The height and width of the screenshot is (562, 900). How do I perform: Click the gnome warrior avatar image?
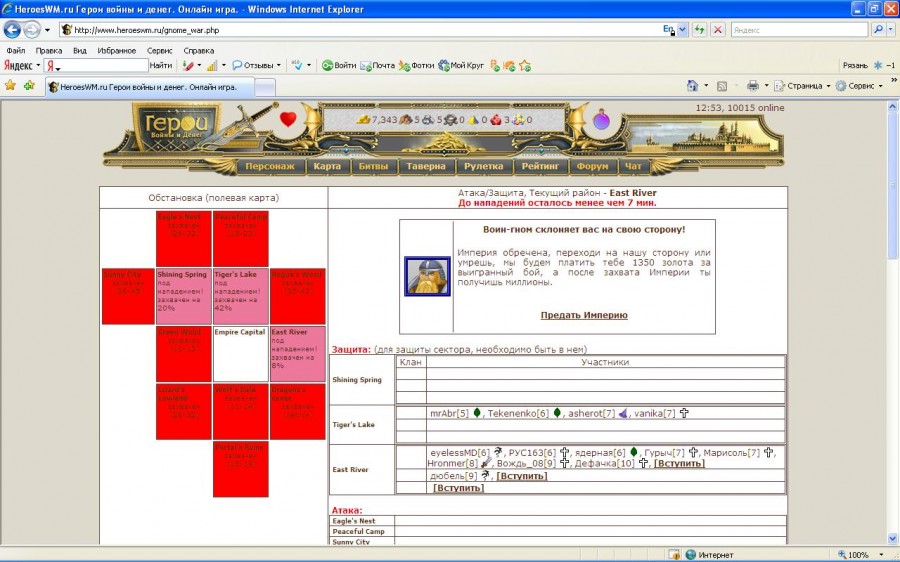427,276
